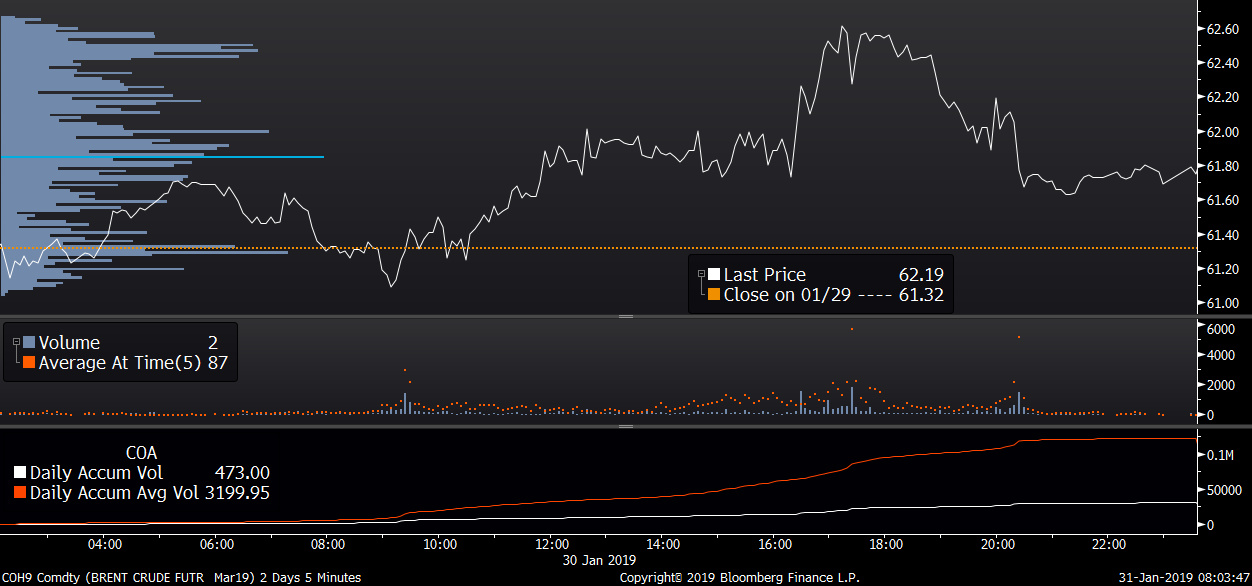Click divider handle above the COA panel
1252x586 pixels.
coord(626,426)
